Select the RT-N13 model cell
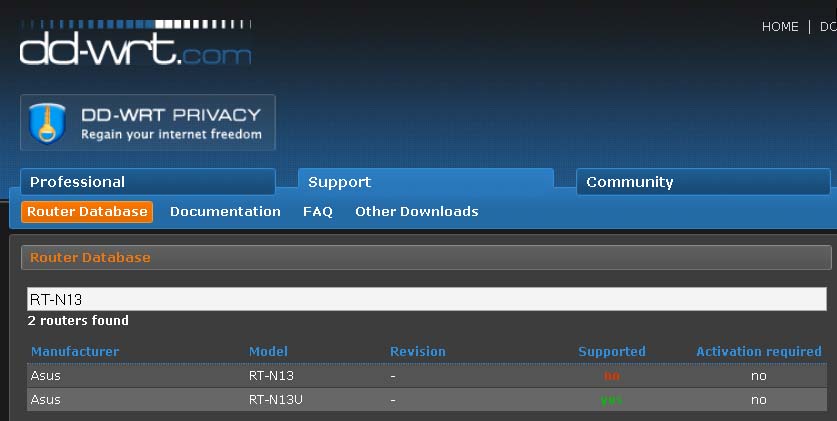 [x=271, y=376]
